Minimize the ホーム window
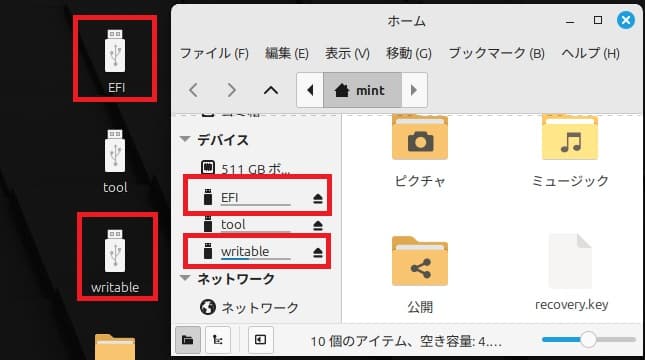This screenshot has height=360, width=645. coord(570,21)
